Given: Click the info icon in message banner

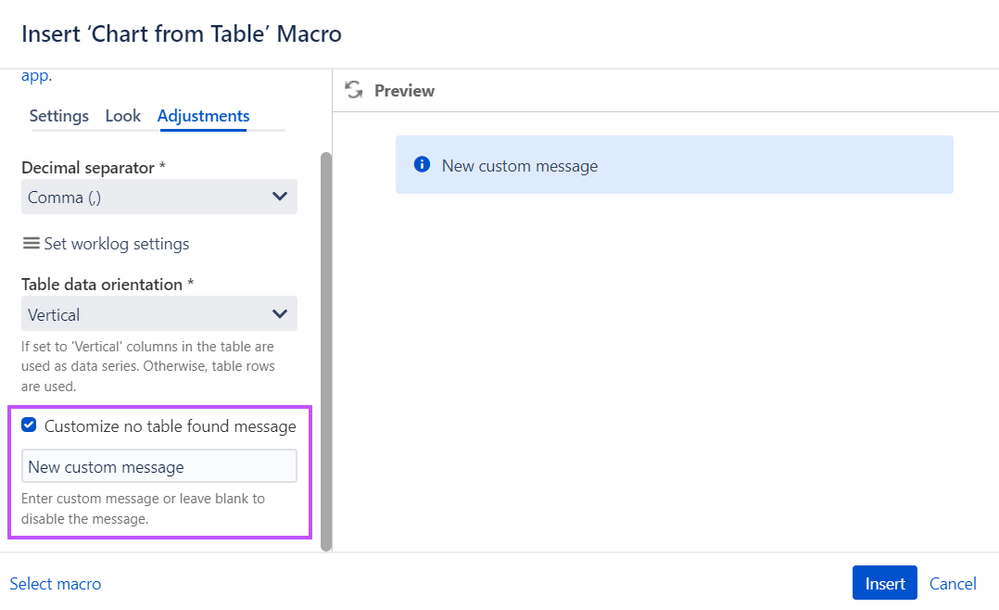Looking at the screenshot, I should click(422, 165).
